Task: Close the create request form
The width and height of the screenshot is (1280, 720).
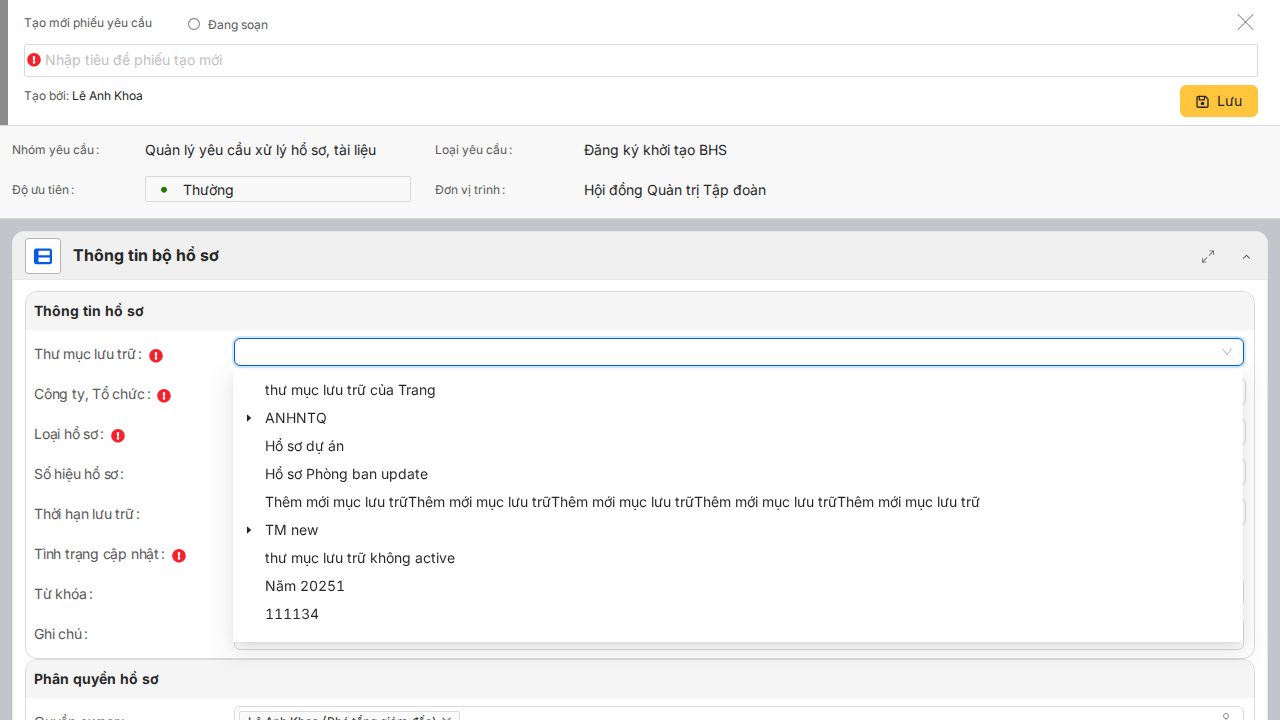Action: point(1245,22)
